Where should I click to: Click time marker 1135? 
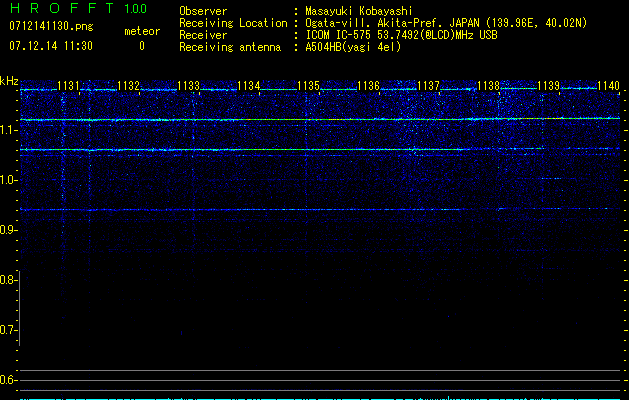pyautogui.click(x=308, y=85)
